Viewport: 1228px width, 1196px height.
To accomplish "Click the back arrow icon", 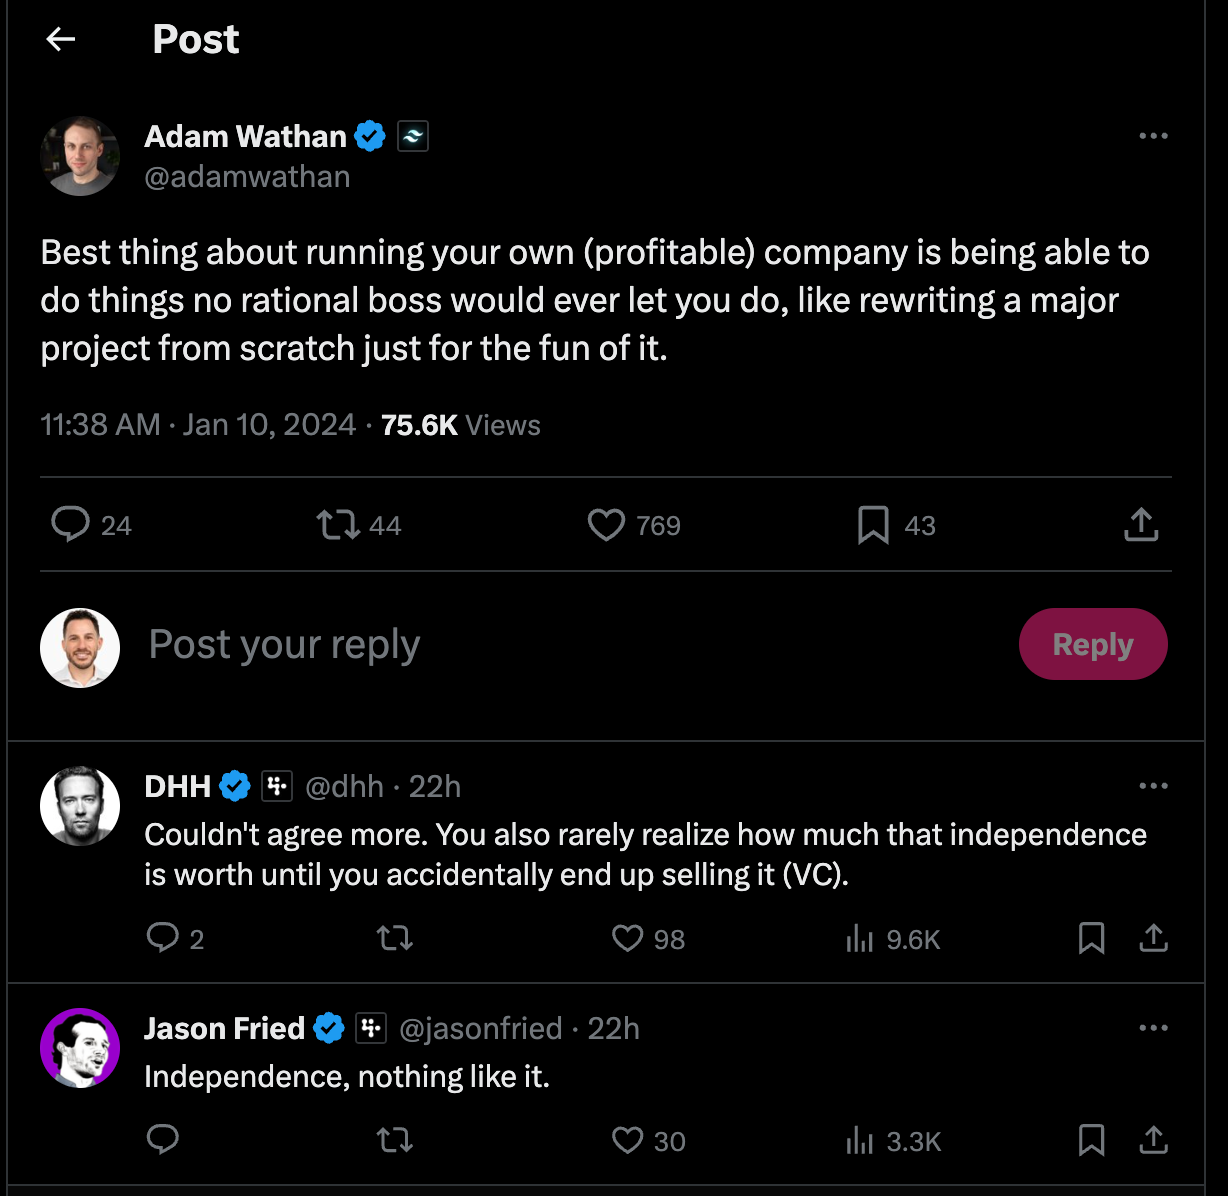I will [x=61, y=39].
